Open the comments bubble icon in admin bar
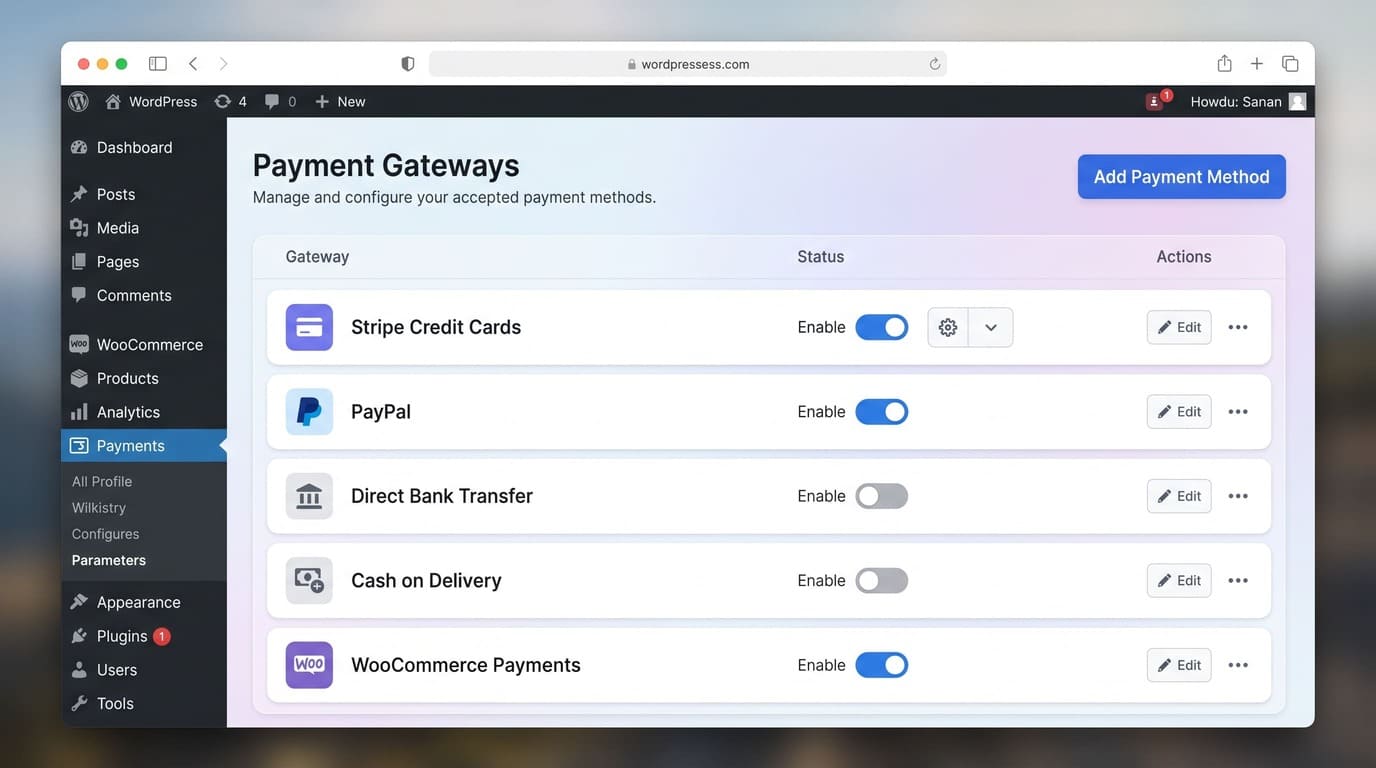Image resolution: width=1376 pixels, height=768 pixels. tap(280, 102)
